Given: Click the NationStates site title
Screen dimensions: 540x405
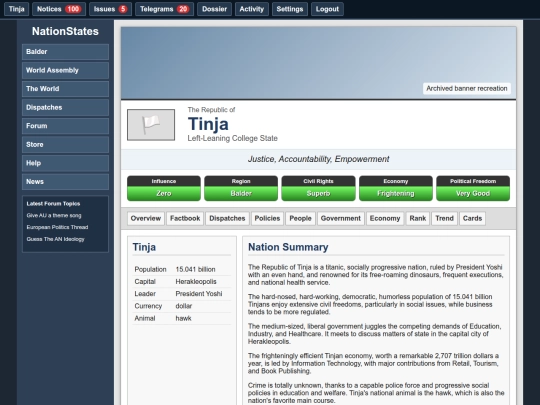Looking at the screenshot, I should click(65, 31).
